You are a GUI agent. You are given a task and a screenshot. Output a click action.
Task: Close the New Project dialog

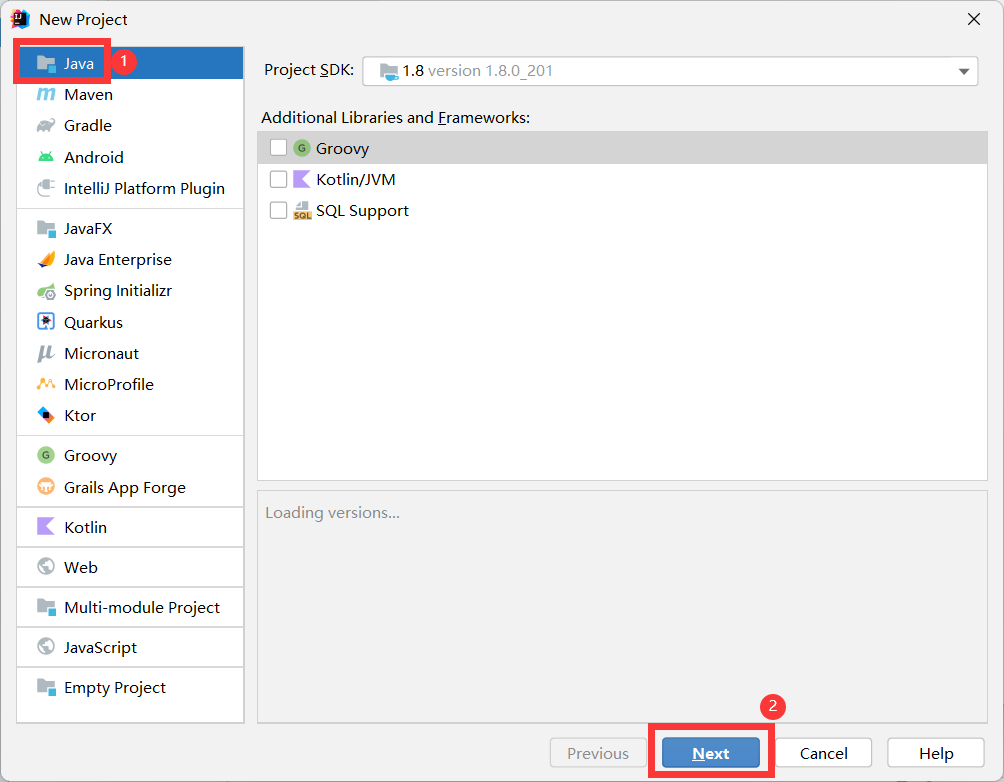pyautogui.click(x=974, y=19)
